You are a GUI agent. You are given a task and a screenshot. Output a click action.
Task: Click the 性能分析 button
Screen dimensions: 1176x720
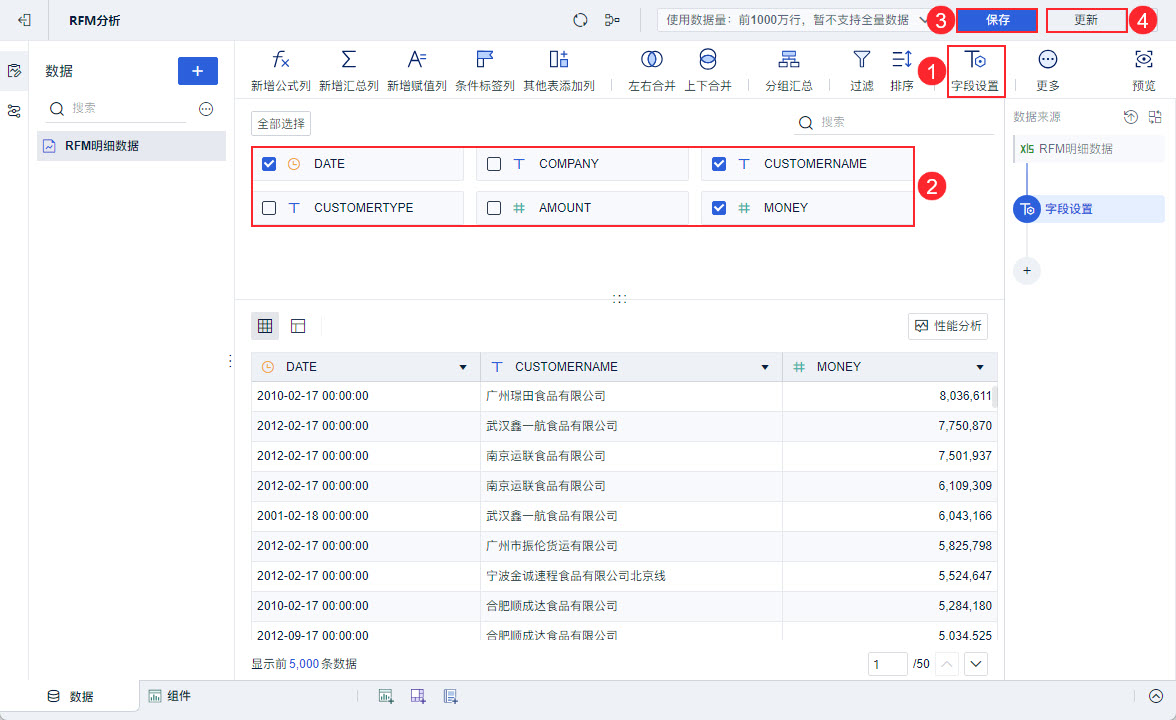click(x=948, y=326)
